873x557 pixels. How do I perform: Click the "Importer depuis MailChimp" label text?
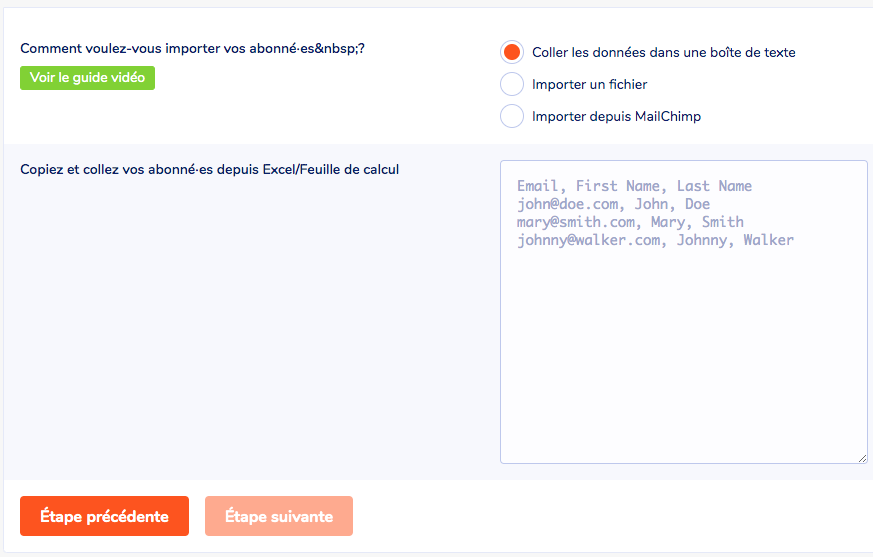point(616,116)
